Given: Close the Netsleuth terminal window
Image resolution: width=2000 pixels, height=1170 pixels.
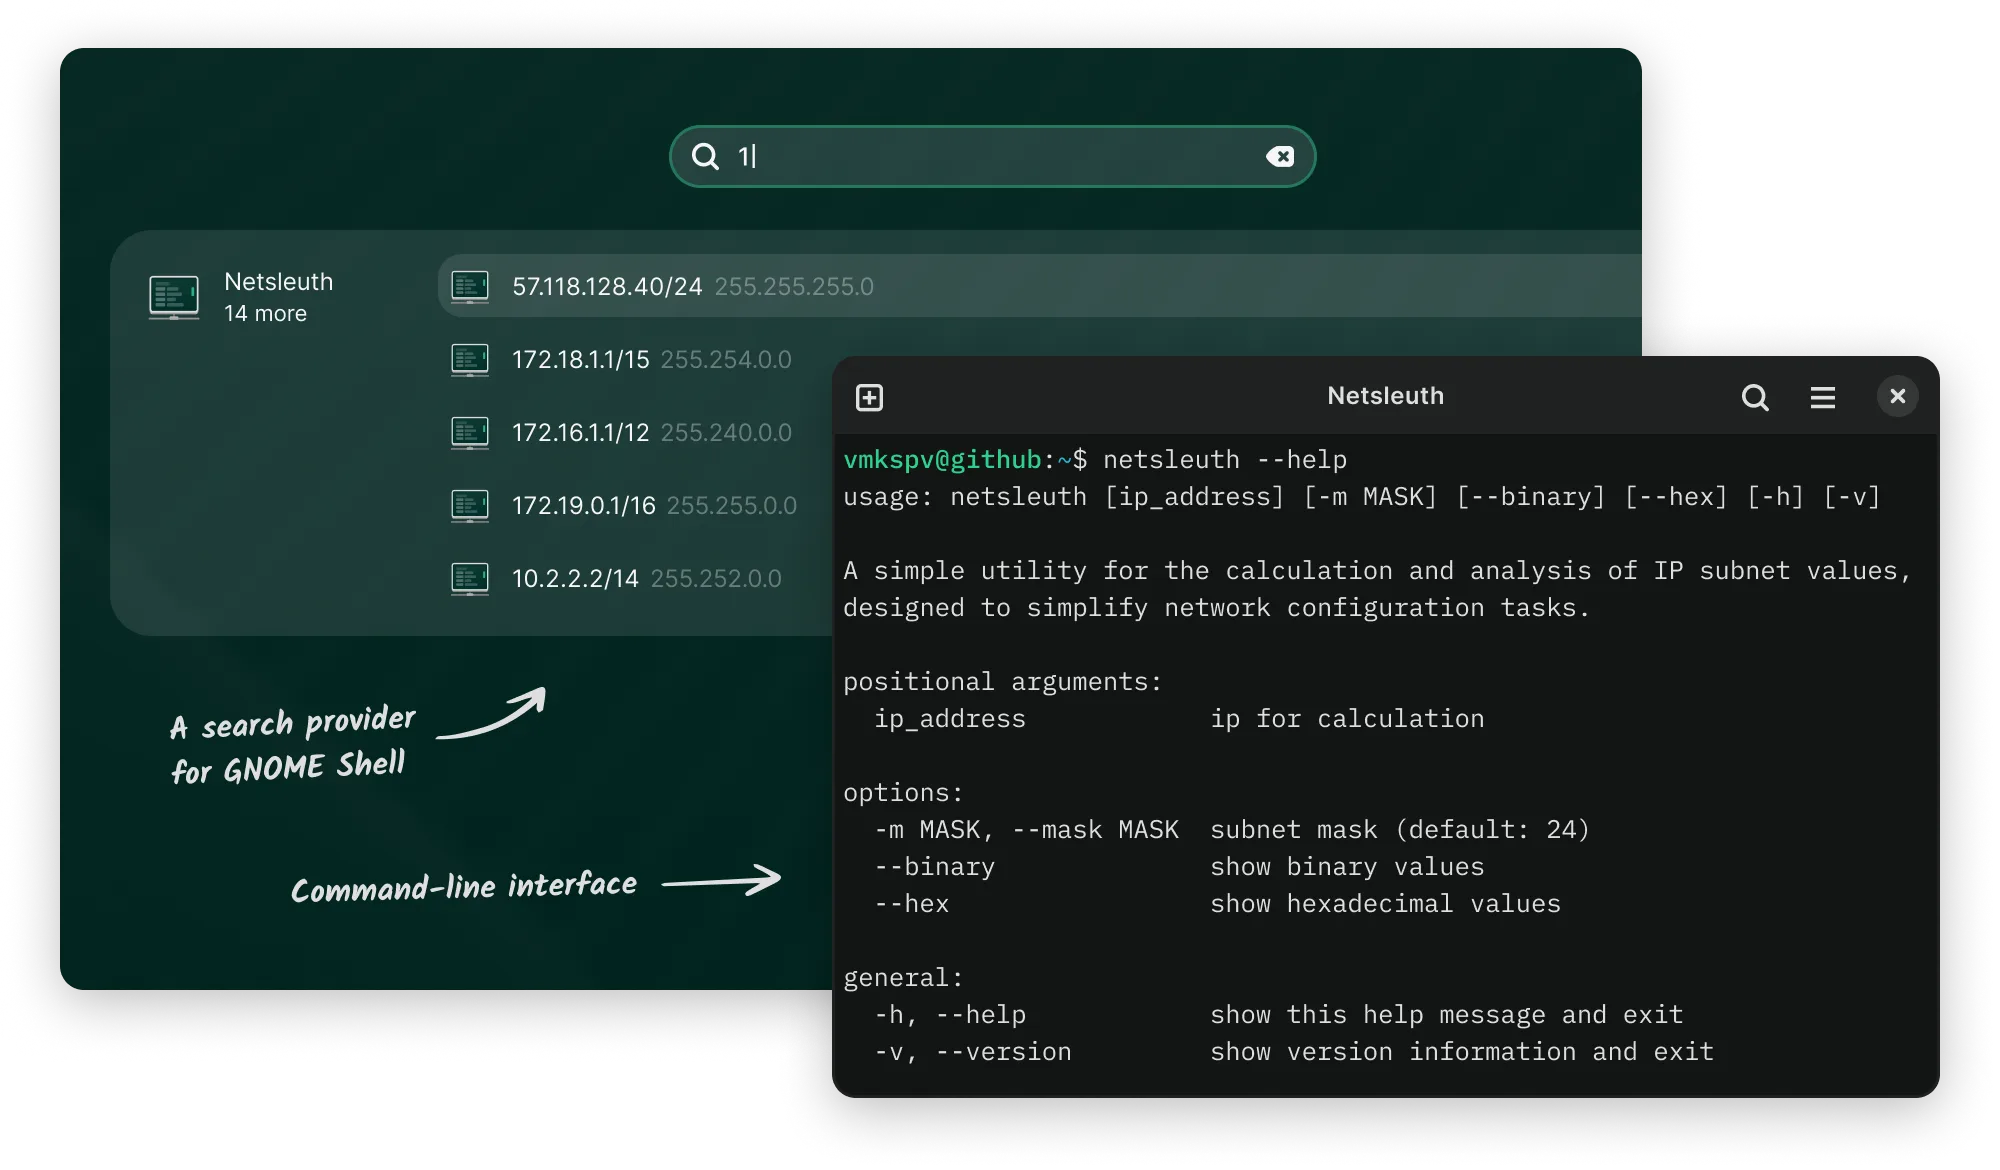Looking at the screenshot, I should click(1897, 396).
